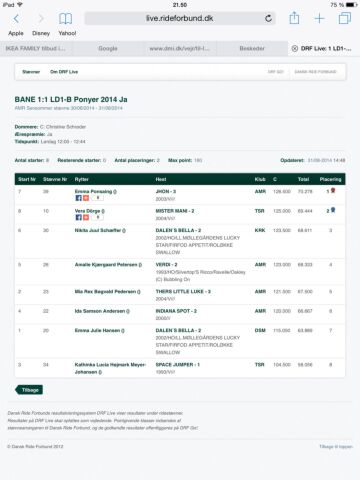Switch to the IKEA FAMILY tab
This screenshot has width=360, height=480.
click(x=36, y=49)
